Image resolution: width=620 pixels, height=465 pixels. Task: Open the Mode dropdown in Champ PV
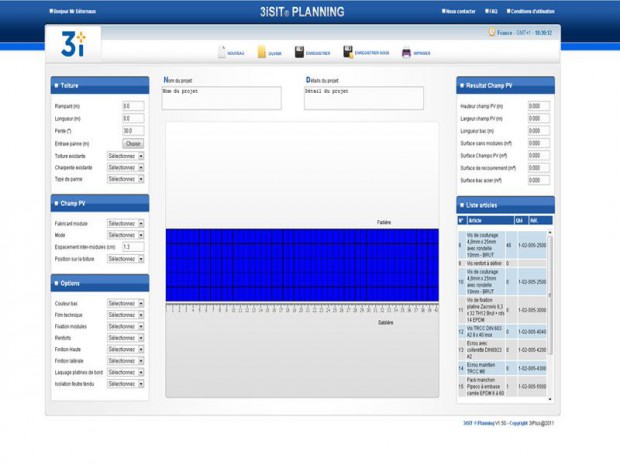tap(125, 235)
